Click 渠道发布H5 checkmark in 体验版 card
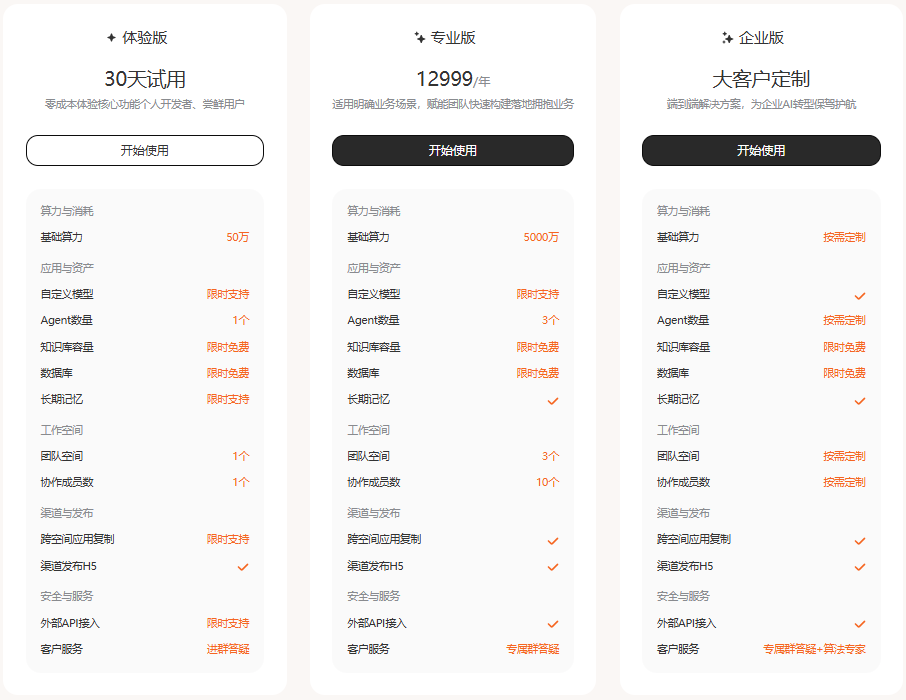906x700 pixels. (243, 567)
